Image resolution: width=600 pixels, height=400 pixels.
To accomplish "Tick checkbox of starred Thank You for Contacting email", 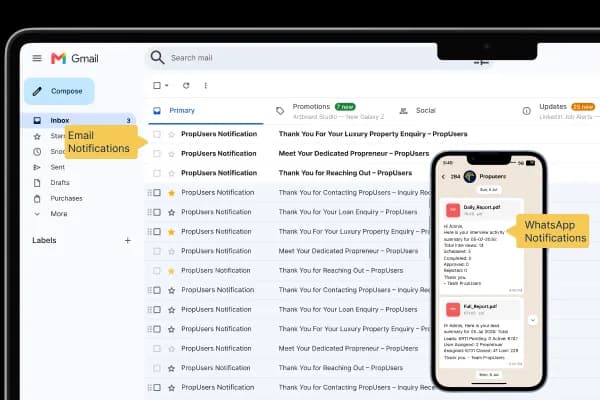I will click(157, 193).
